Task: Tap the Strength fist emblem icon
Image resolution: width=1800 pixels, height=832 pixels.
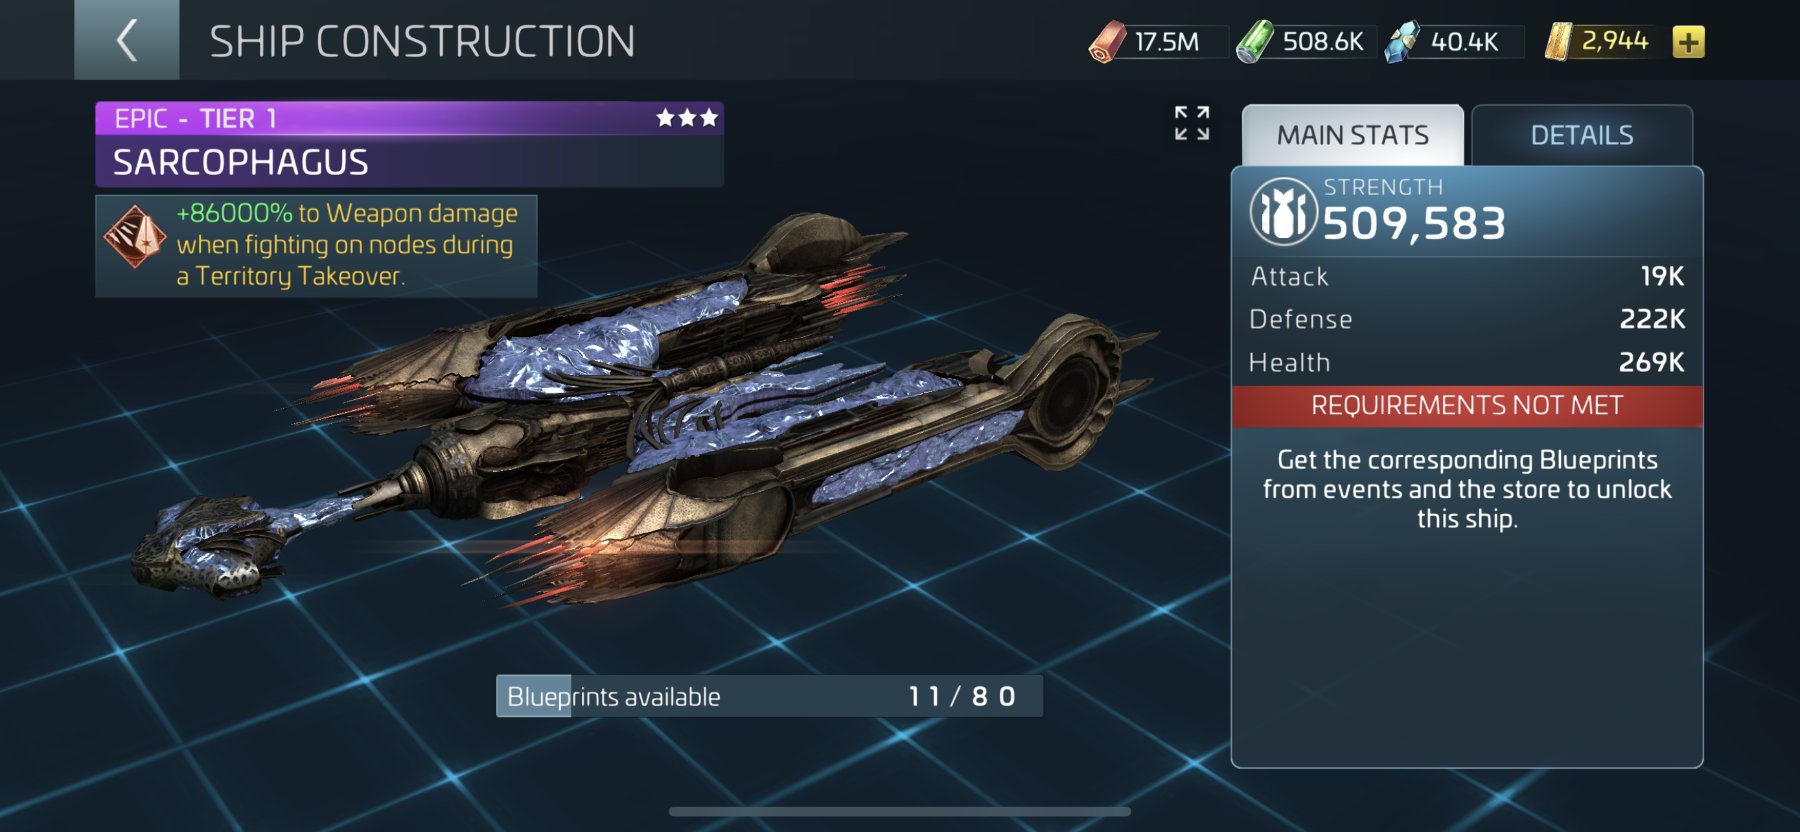Action: [1283, 212]
